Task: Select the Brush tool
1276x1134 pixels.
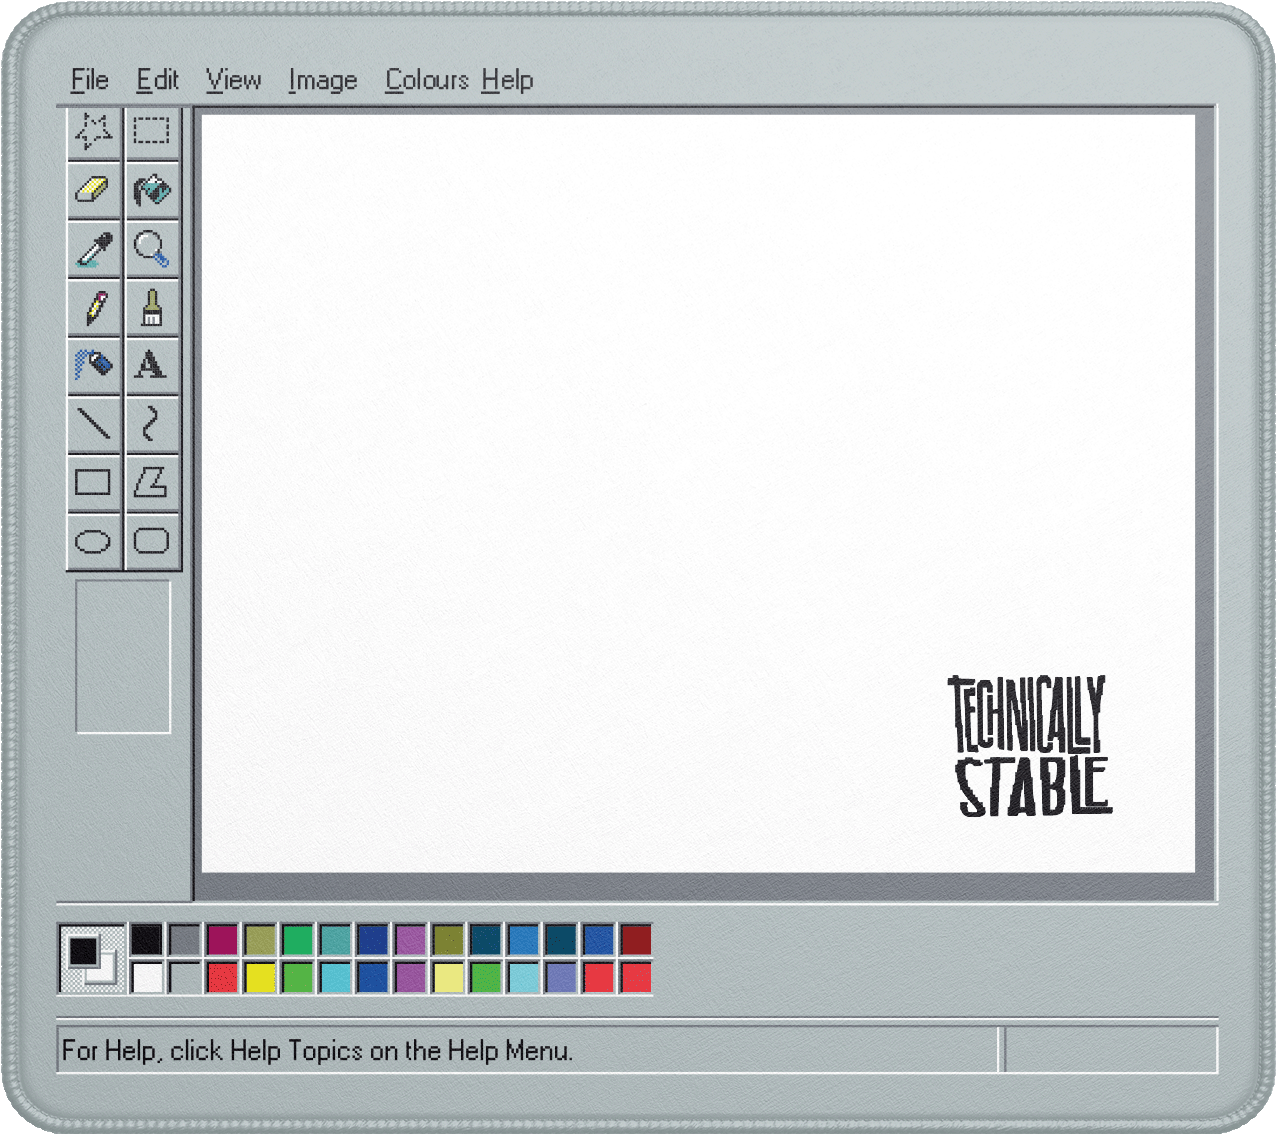Action: pos(152,307)
